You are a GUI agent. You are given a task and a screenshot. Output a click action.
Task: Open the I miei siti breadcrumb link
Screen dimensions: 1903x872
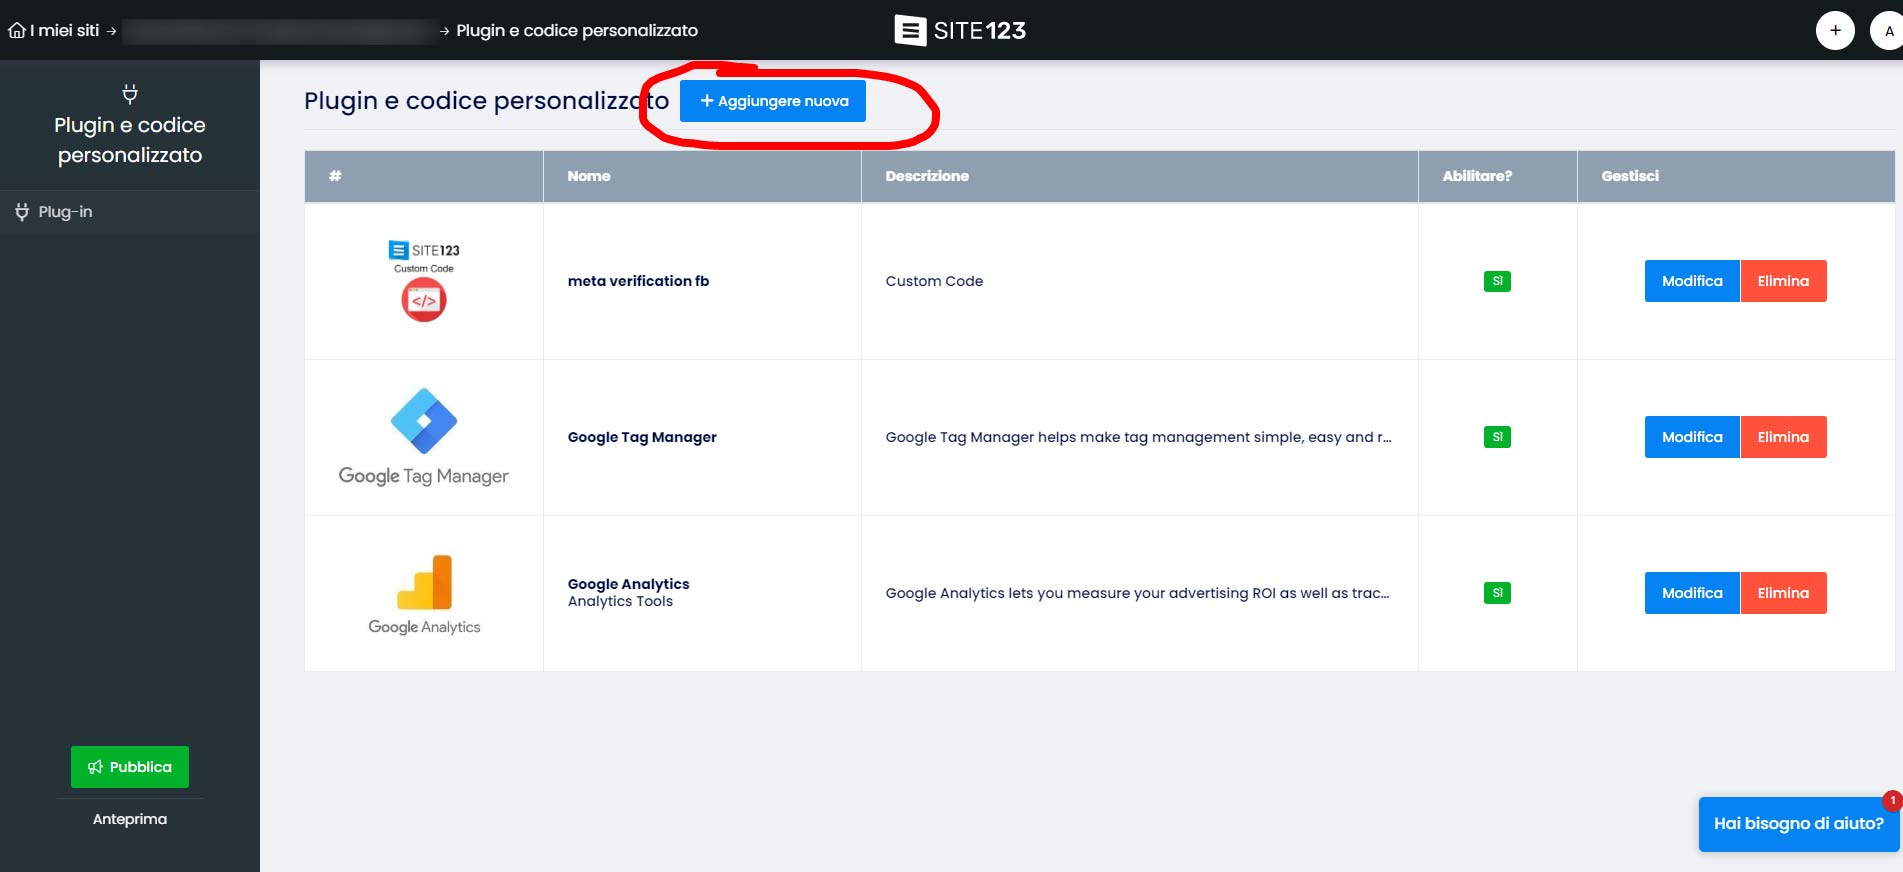(x=65, y=31)
